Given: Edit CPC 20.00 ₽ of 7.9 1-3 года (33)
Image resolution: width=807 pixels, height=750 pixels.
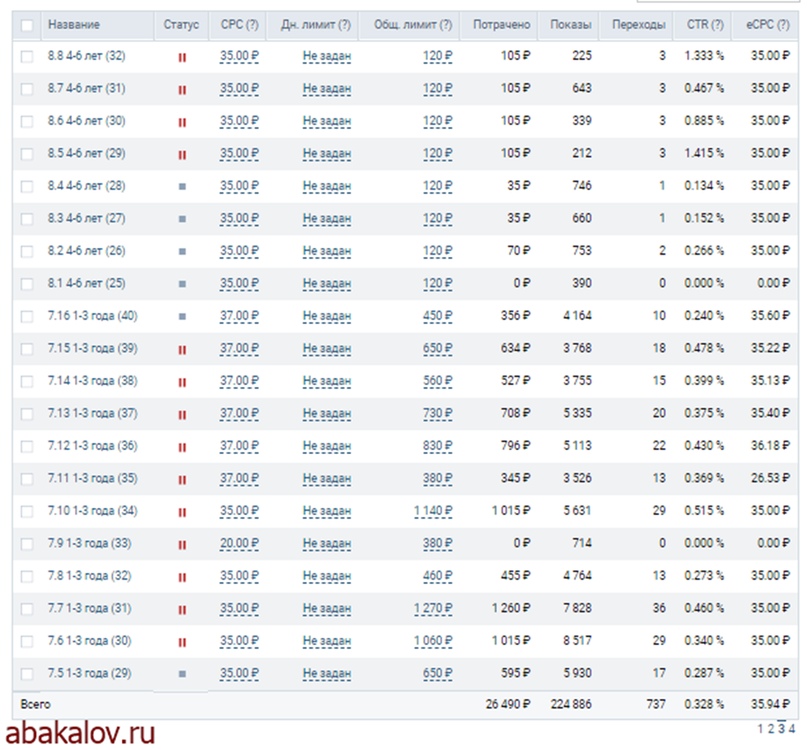Looking at the screenshot, I should pyautogui.click(x=239, y=544).
